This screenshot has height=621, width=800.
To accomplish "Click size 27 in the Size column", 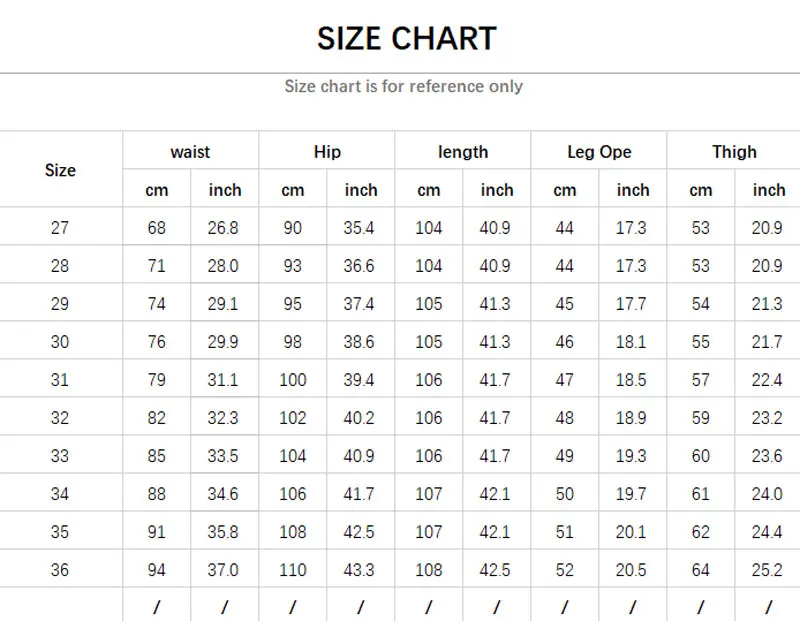I will 60,228.
